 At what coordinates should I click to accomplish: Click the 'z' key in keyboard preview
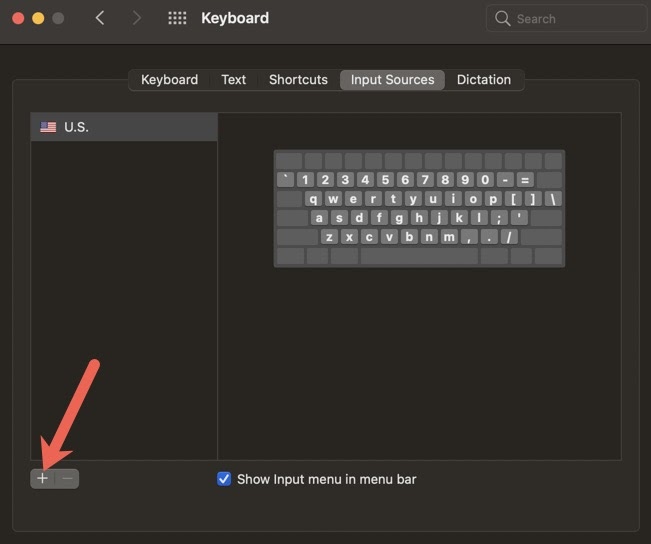(x=329, y=237)
